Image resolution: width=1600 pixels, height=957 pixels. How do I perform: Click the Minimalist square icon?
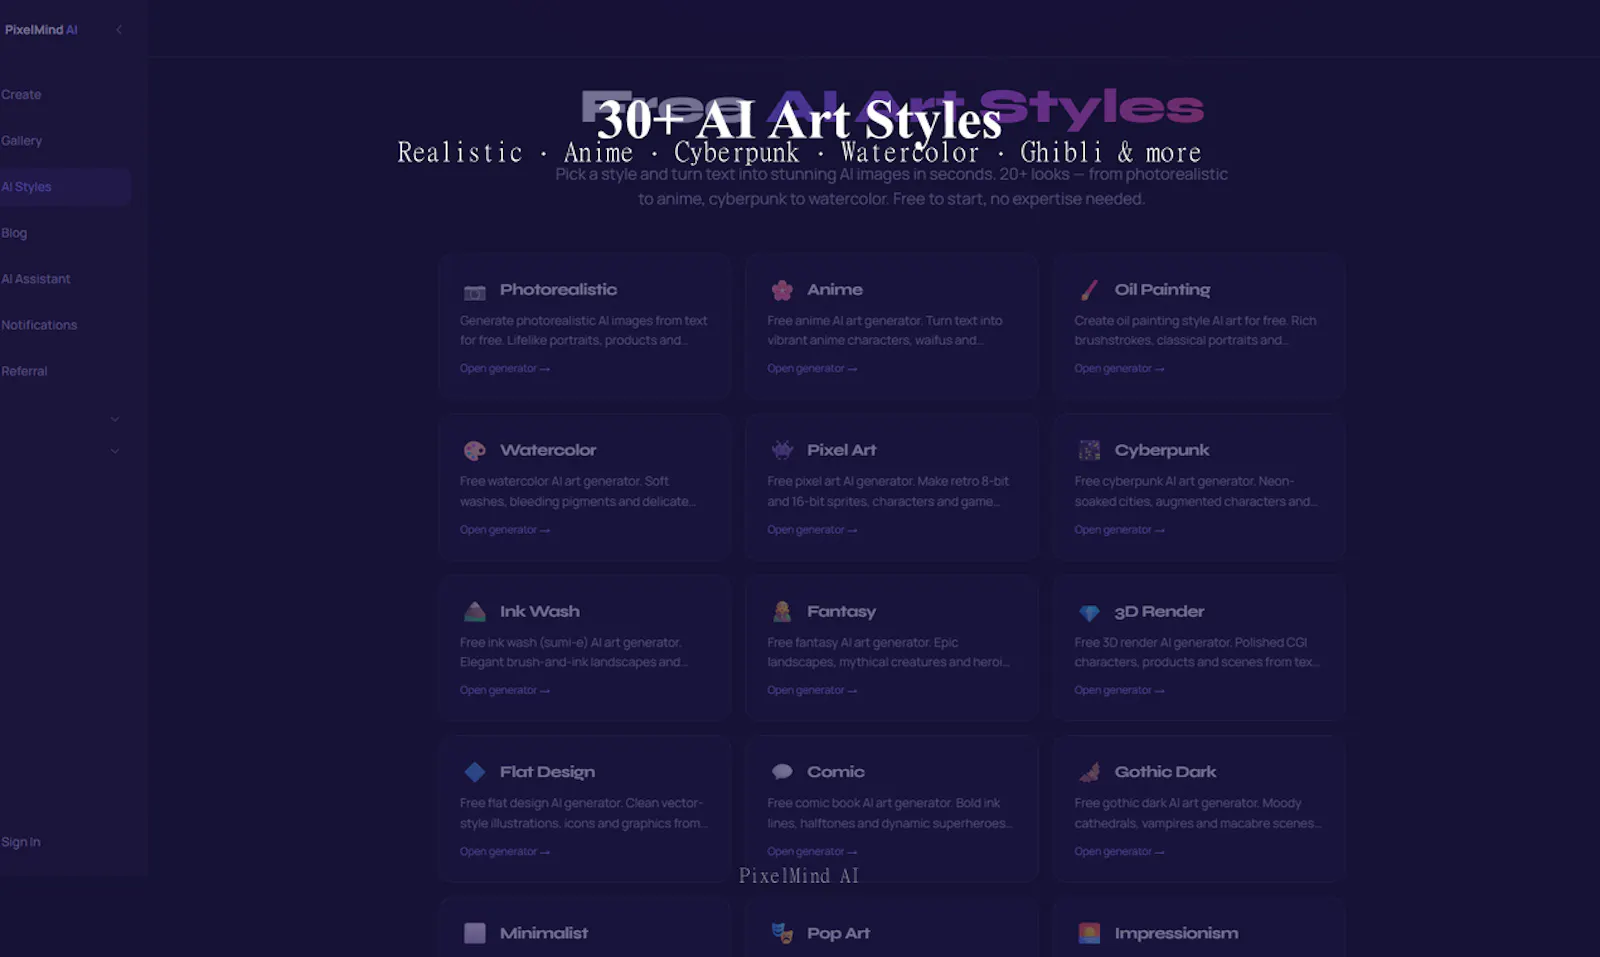pos(475,933)
